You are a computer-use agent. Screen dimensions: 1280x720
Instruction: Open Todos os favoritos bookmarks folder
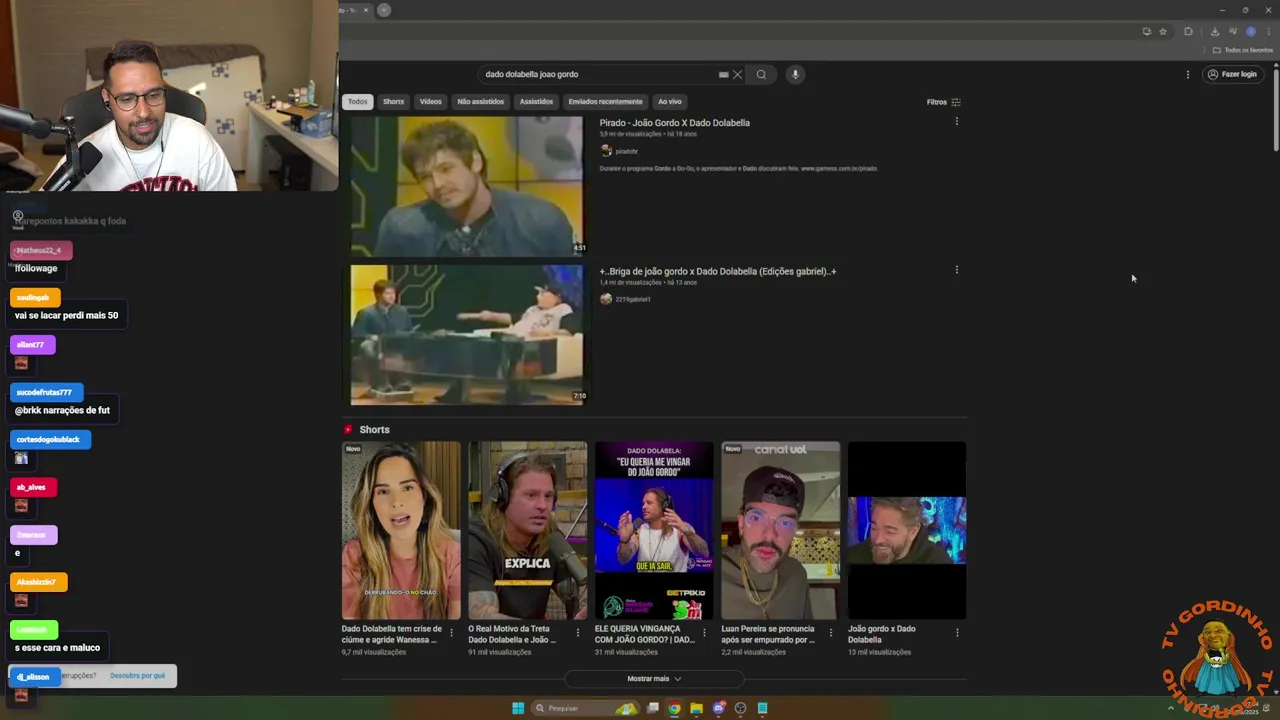(x=1242, y=50)
